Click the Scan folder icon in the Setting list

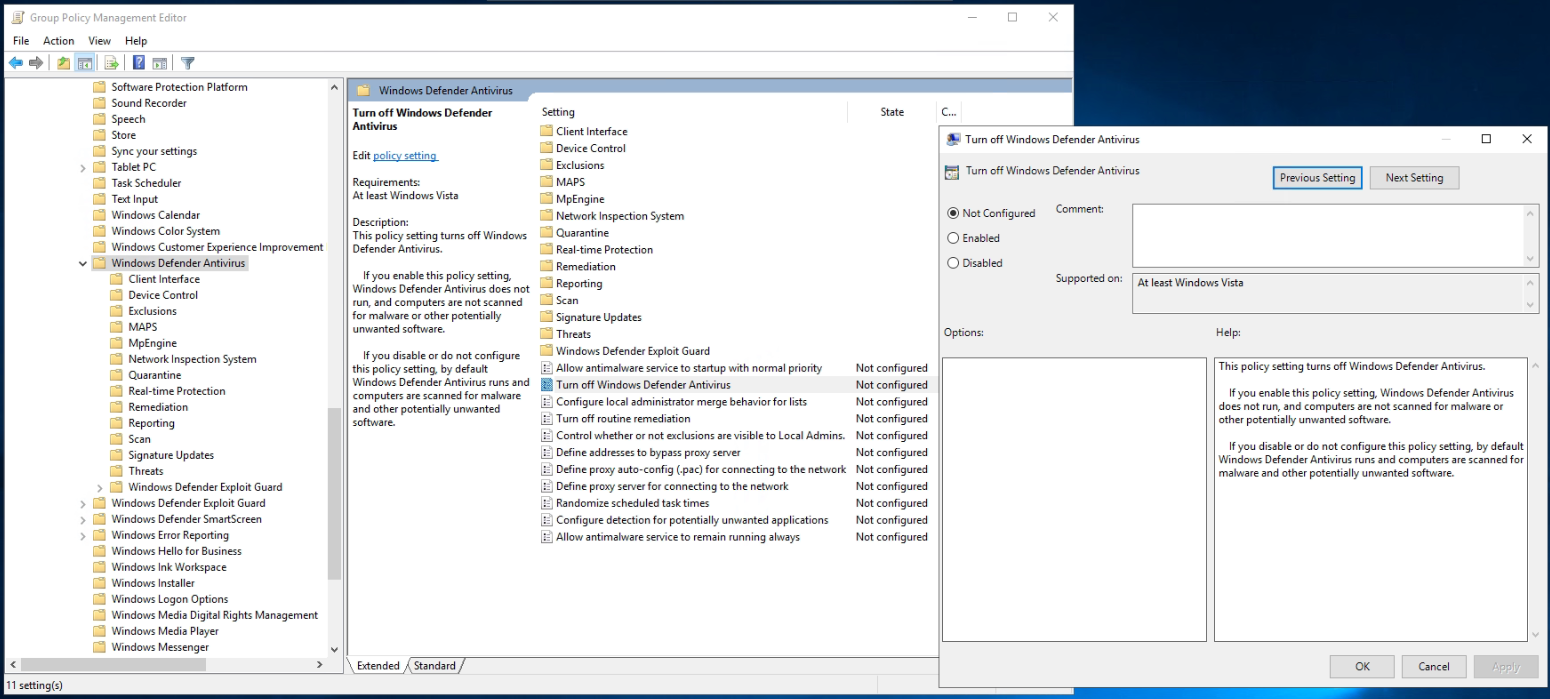point(547,300)
